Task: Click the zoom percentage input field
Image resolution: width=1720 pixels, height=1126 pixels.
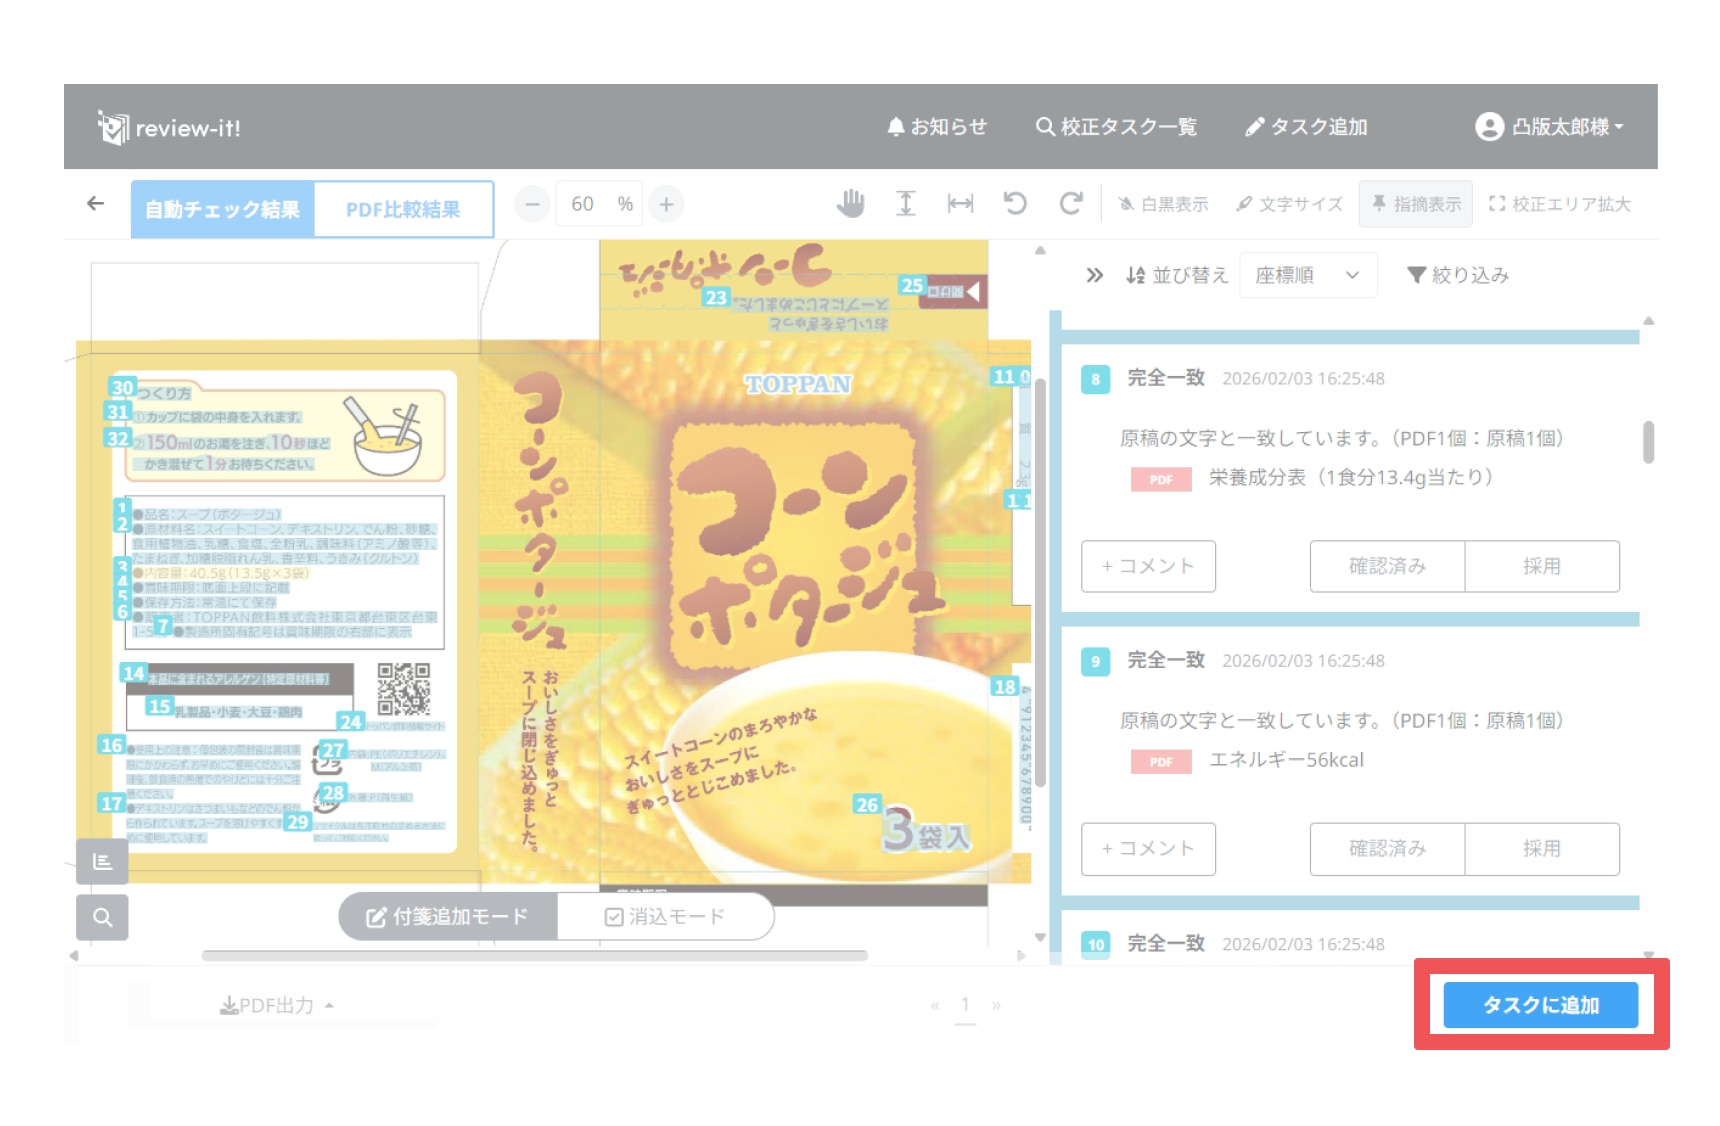Action: pyautogui.click(x=583, y=204)
